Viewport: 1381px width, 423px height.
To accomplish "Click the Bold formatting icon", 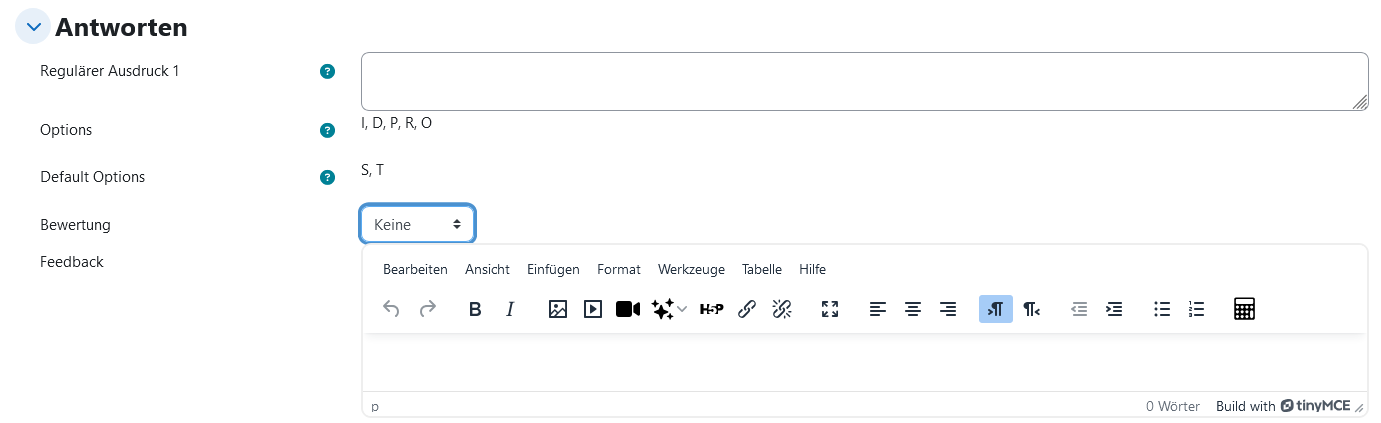I will click(475, 309).
